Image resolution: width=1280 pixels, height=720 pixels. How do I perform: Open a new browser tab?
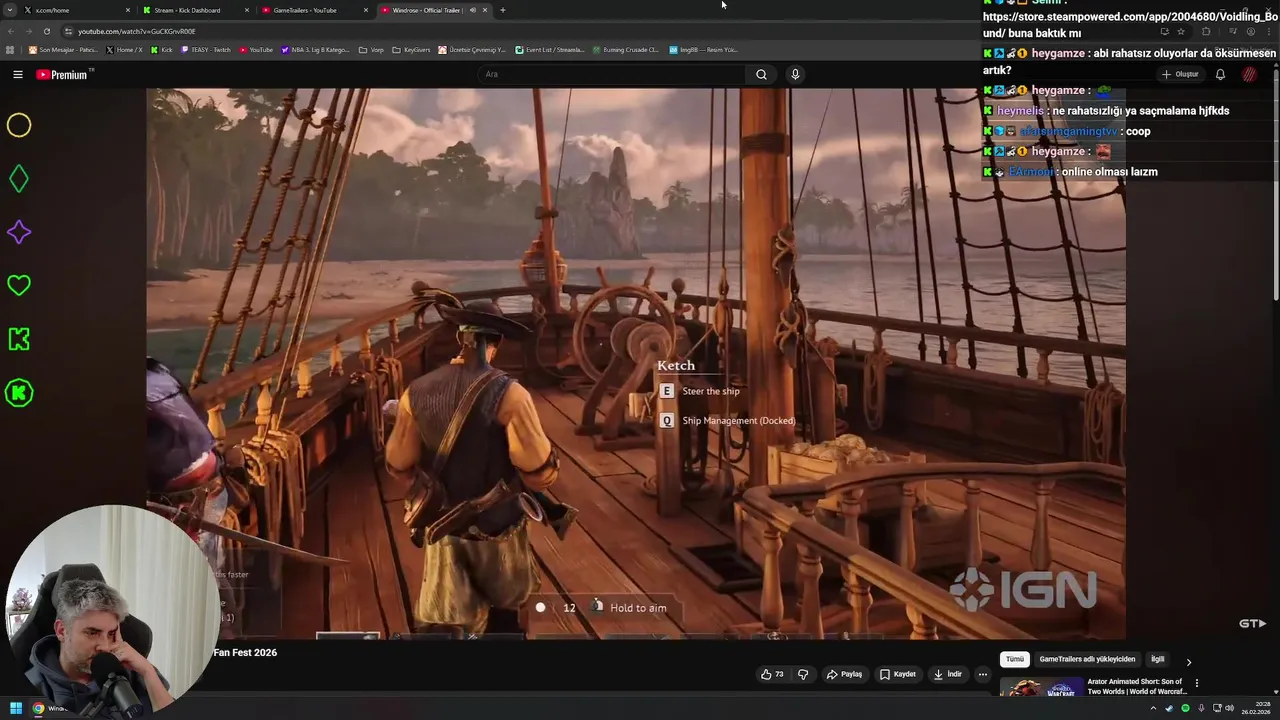click(x=502, y=10)
